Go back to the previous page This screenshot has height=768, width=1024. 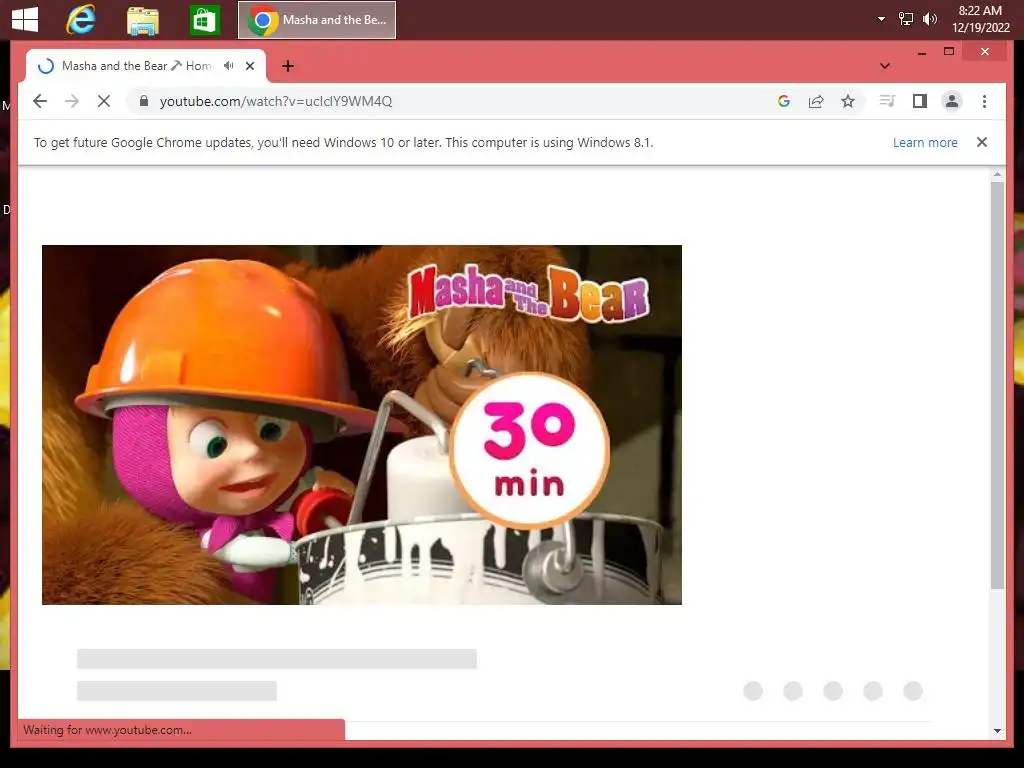[40, 101]
